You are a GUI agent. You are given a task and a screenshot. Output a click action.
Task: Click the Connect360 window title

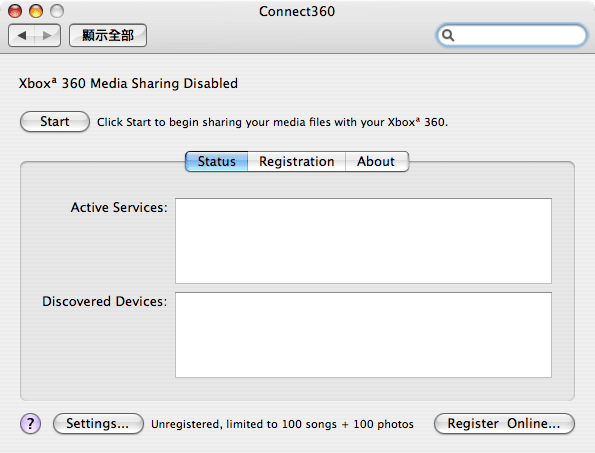[x=297, y=11]
